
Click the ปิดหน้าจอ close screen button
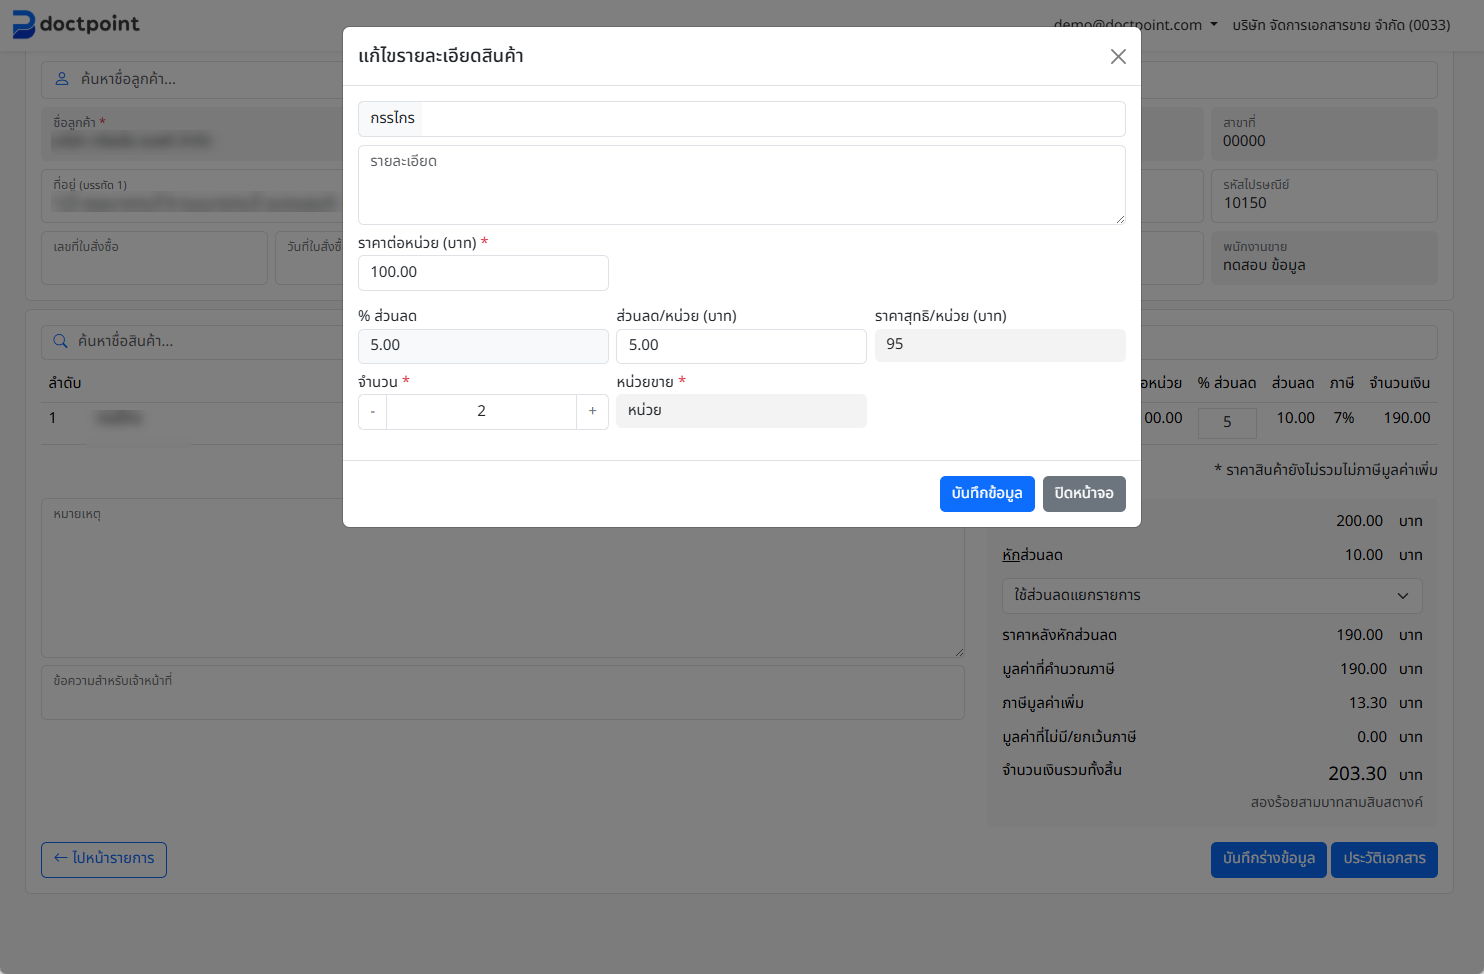click(1083, 494)
